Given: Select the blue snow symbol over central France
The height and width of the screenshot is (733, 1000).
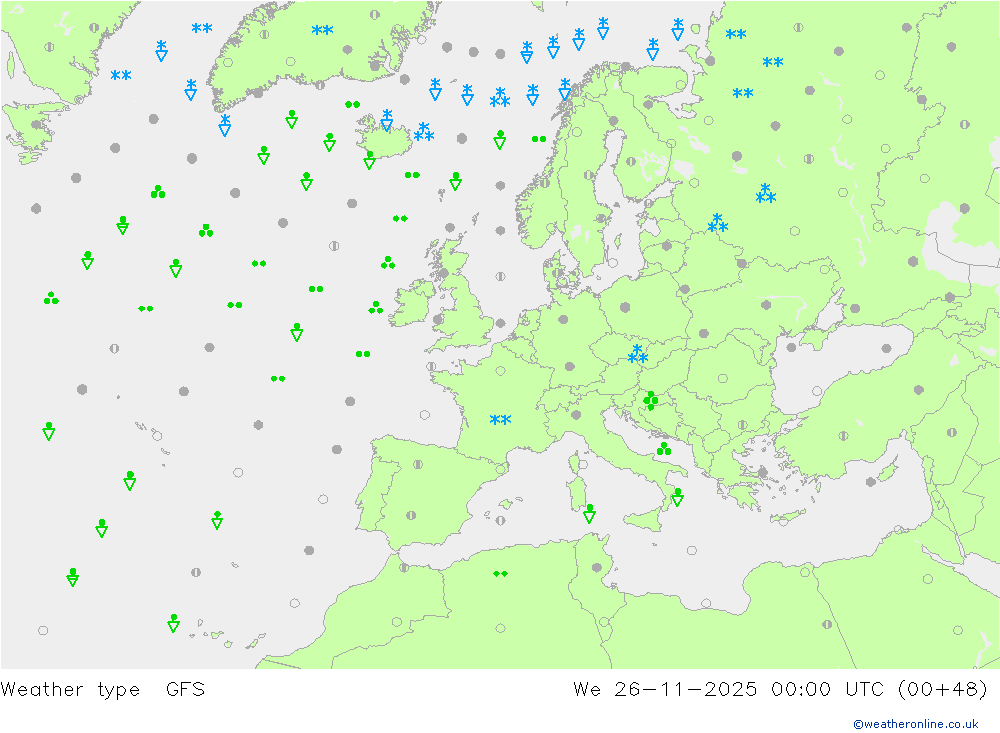Looking at the screenshot, I should (x=500, y=420).
